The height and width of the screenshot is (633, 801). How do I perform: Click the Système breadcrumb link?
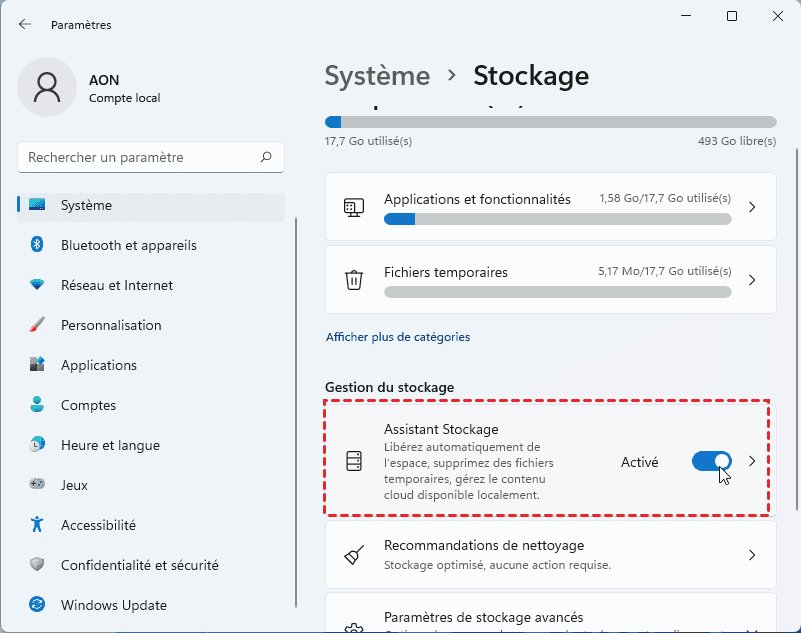pyautogui.click(x=377, y=75)
